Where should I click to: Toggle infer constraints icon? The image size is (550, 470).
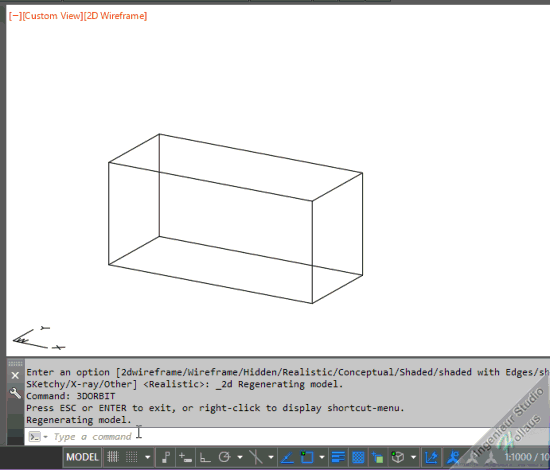[166, 457]
